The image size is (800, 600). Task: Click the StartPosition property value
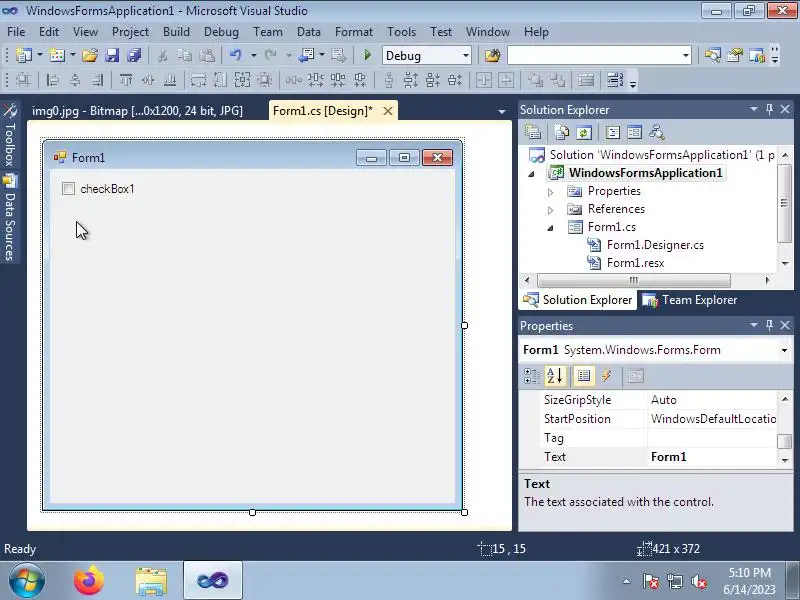click(712, 419)
